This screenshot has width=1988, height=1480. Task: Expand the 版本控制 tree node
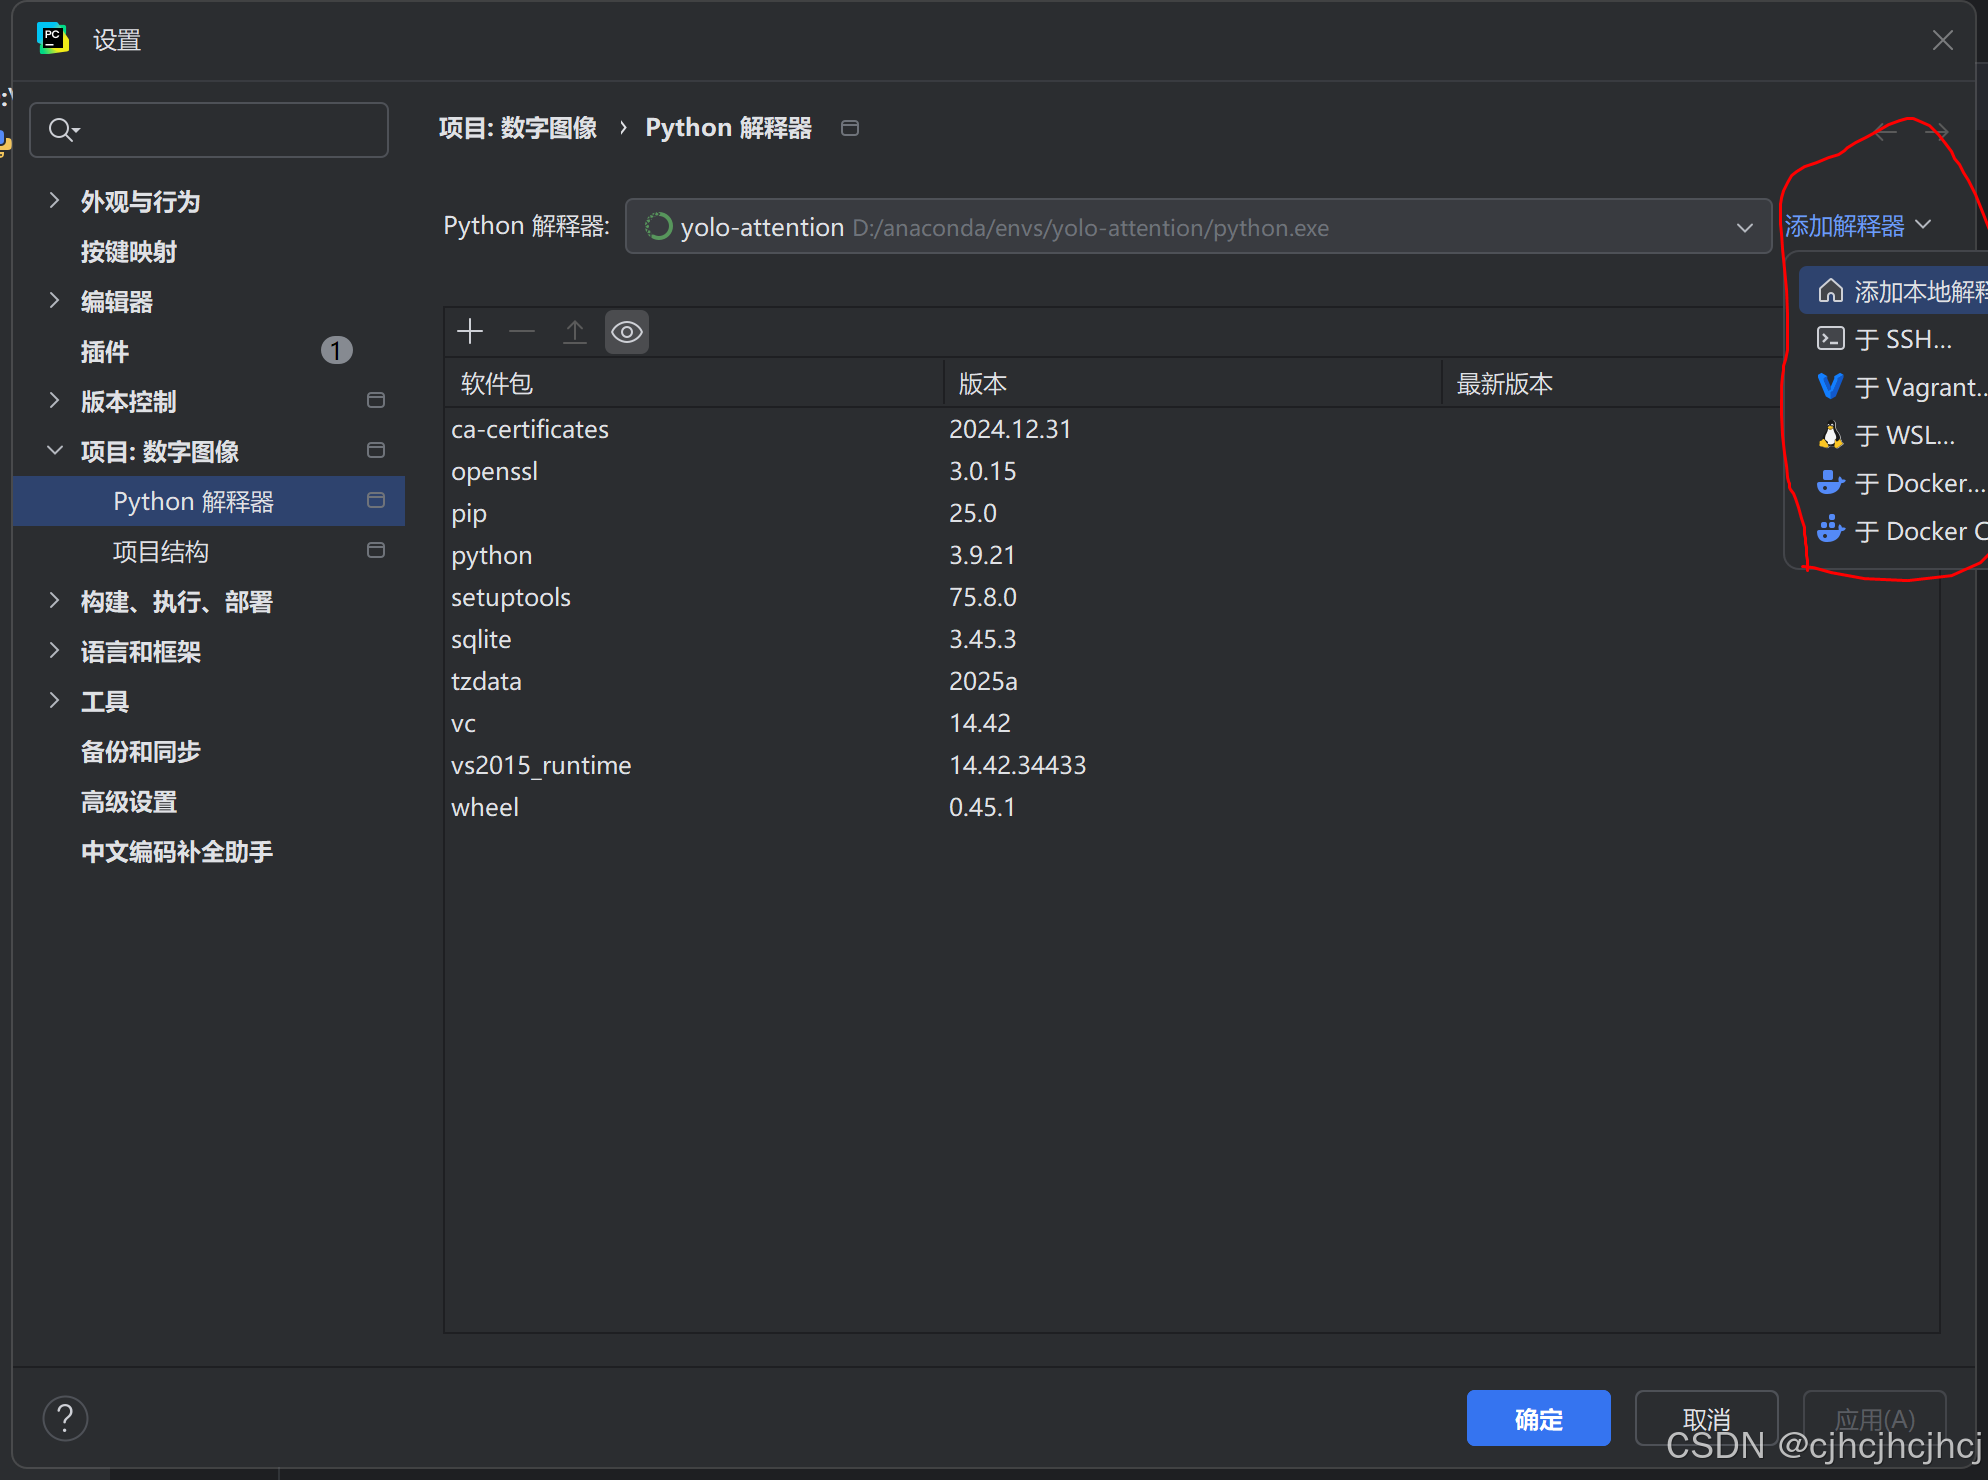[55, 401]
